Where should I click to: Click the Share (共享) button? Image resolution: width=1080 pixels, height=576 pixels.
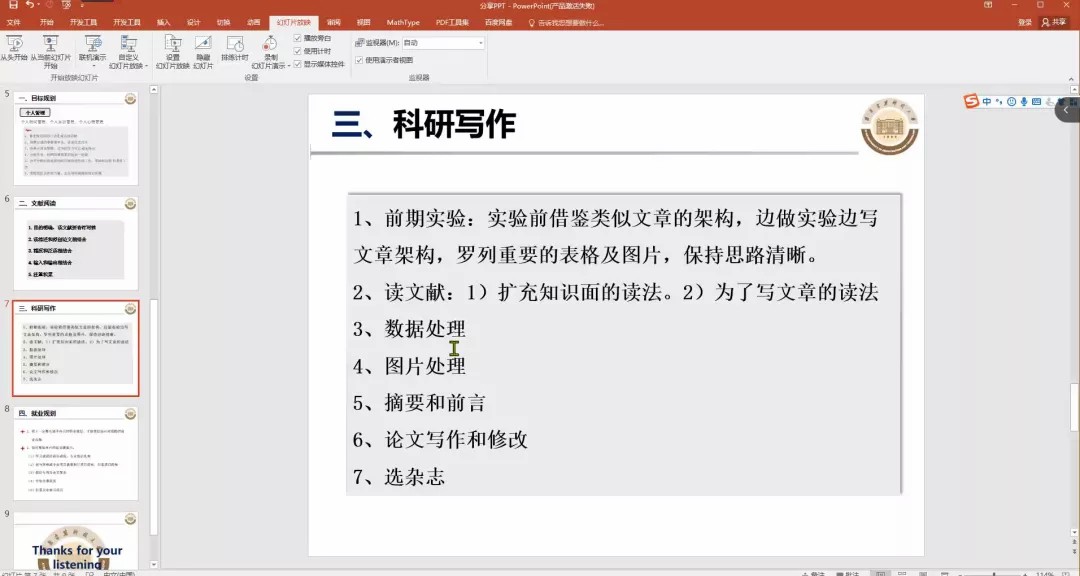[1054, 22]
